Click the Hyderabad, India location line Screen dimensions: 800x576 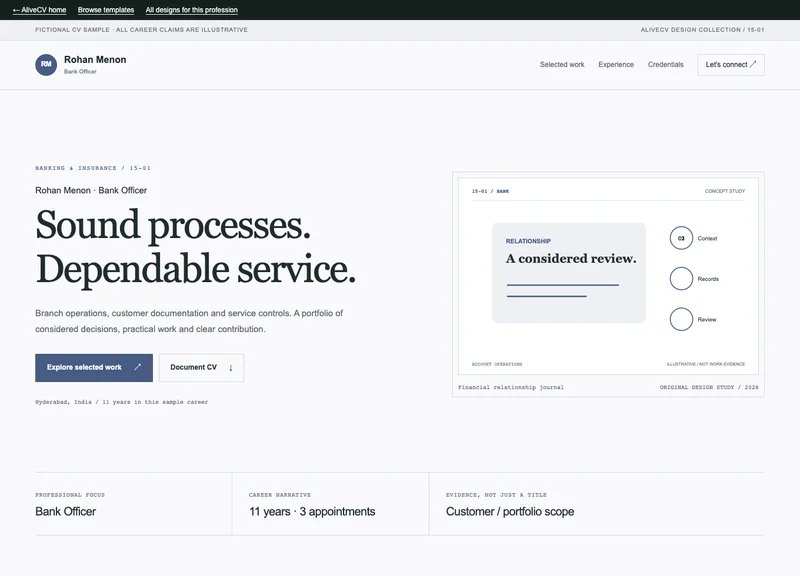(x=121, y=402)
